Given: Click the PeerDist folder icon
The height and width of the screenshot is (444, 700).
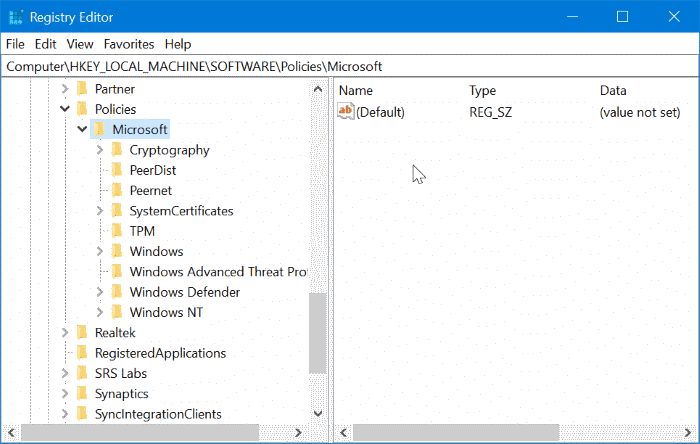Looking at the screenshot, I should pyautogui.click(x=117, y=170).
